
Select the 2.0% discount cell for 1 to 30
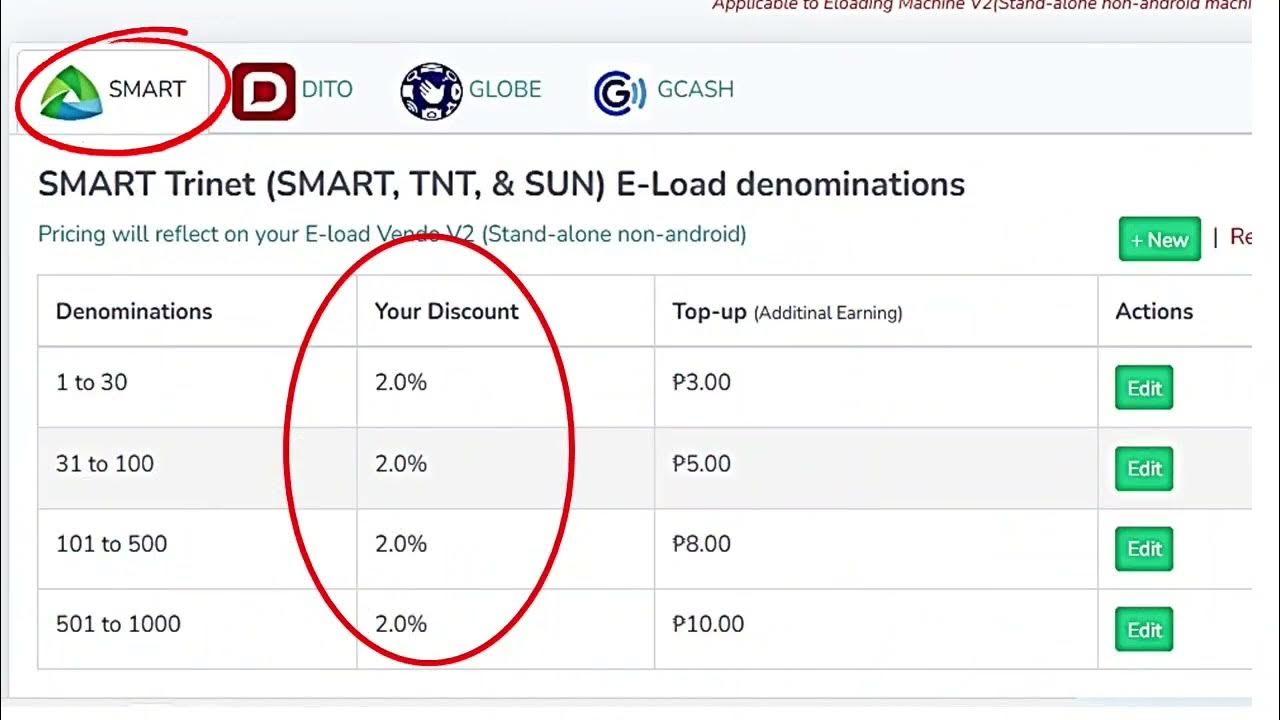tap(401, 382)
